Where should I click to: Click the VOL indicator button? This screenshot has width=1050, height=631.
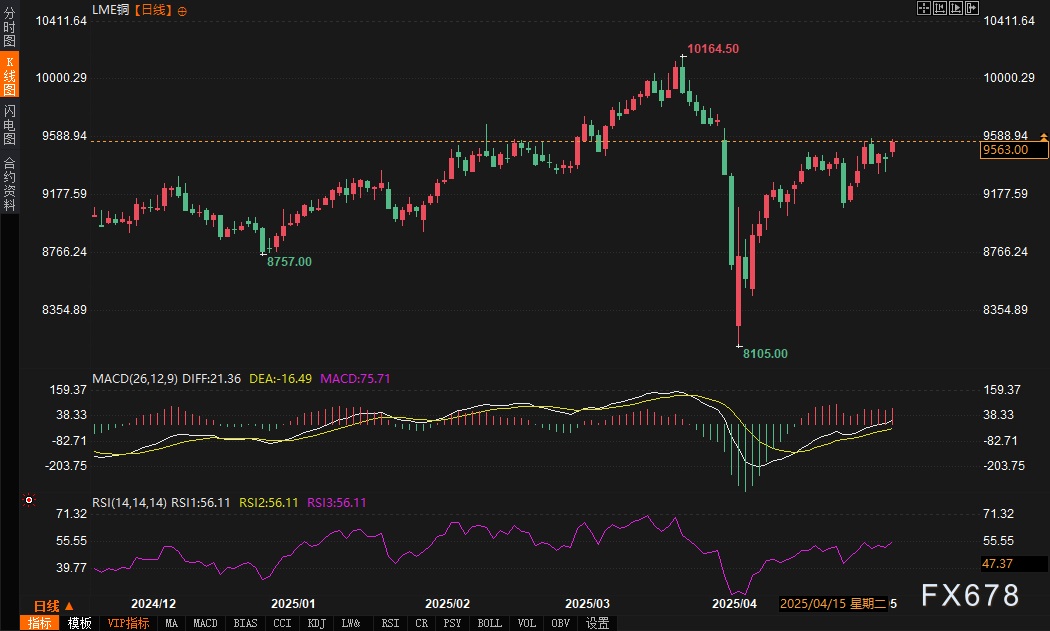click(526, 623)
